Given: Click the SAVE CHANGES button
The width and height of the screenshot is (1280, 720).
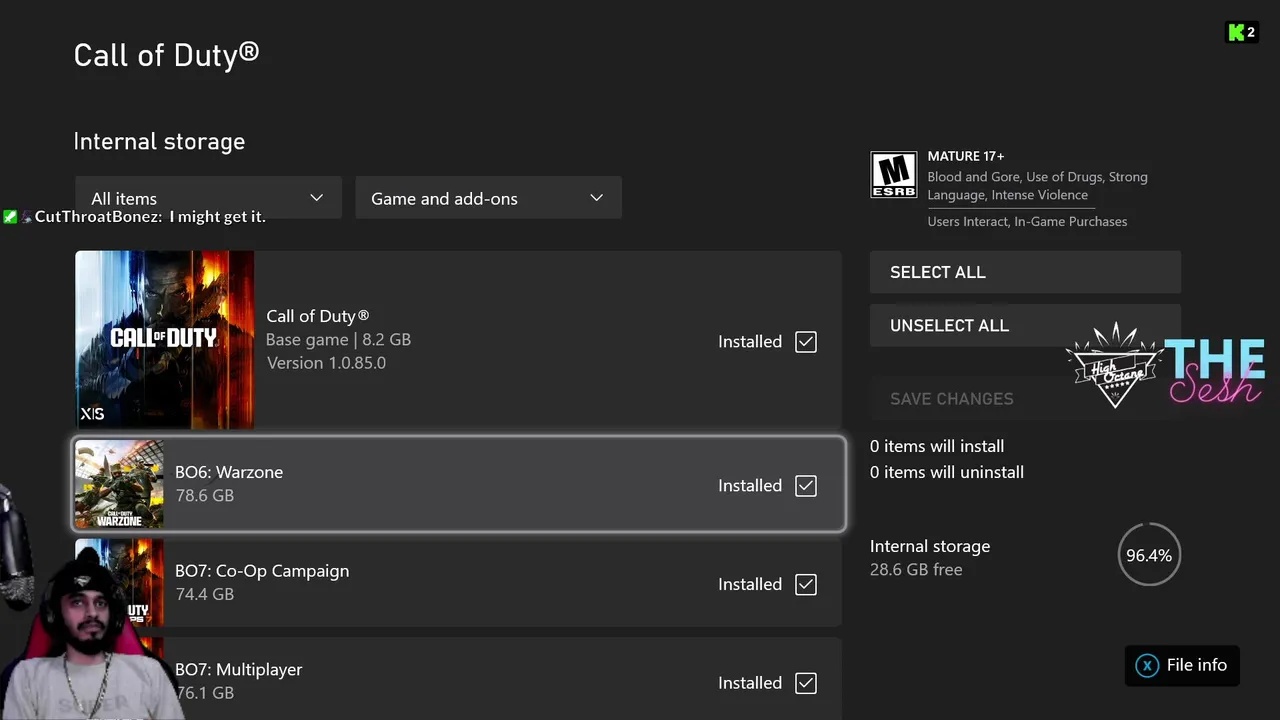Looking at the screenshot, I should [x=951, y=399].
